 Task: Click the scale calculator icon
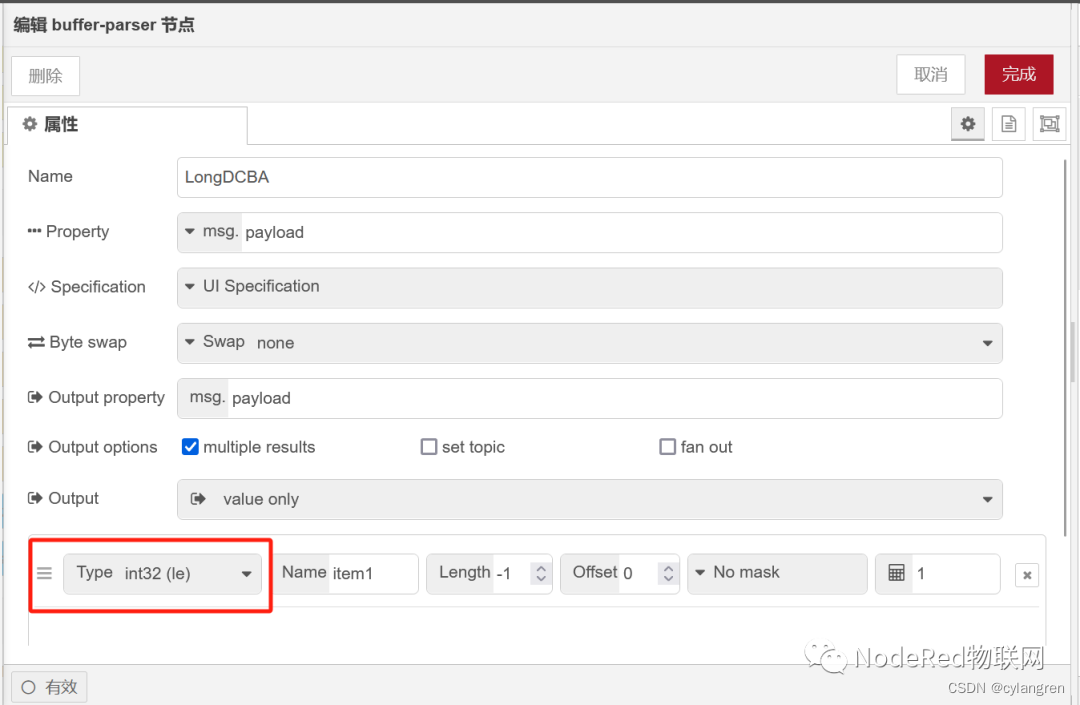(x=896, y=573)
